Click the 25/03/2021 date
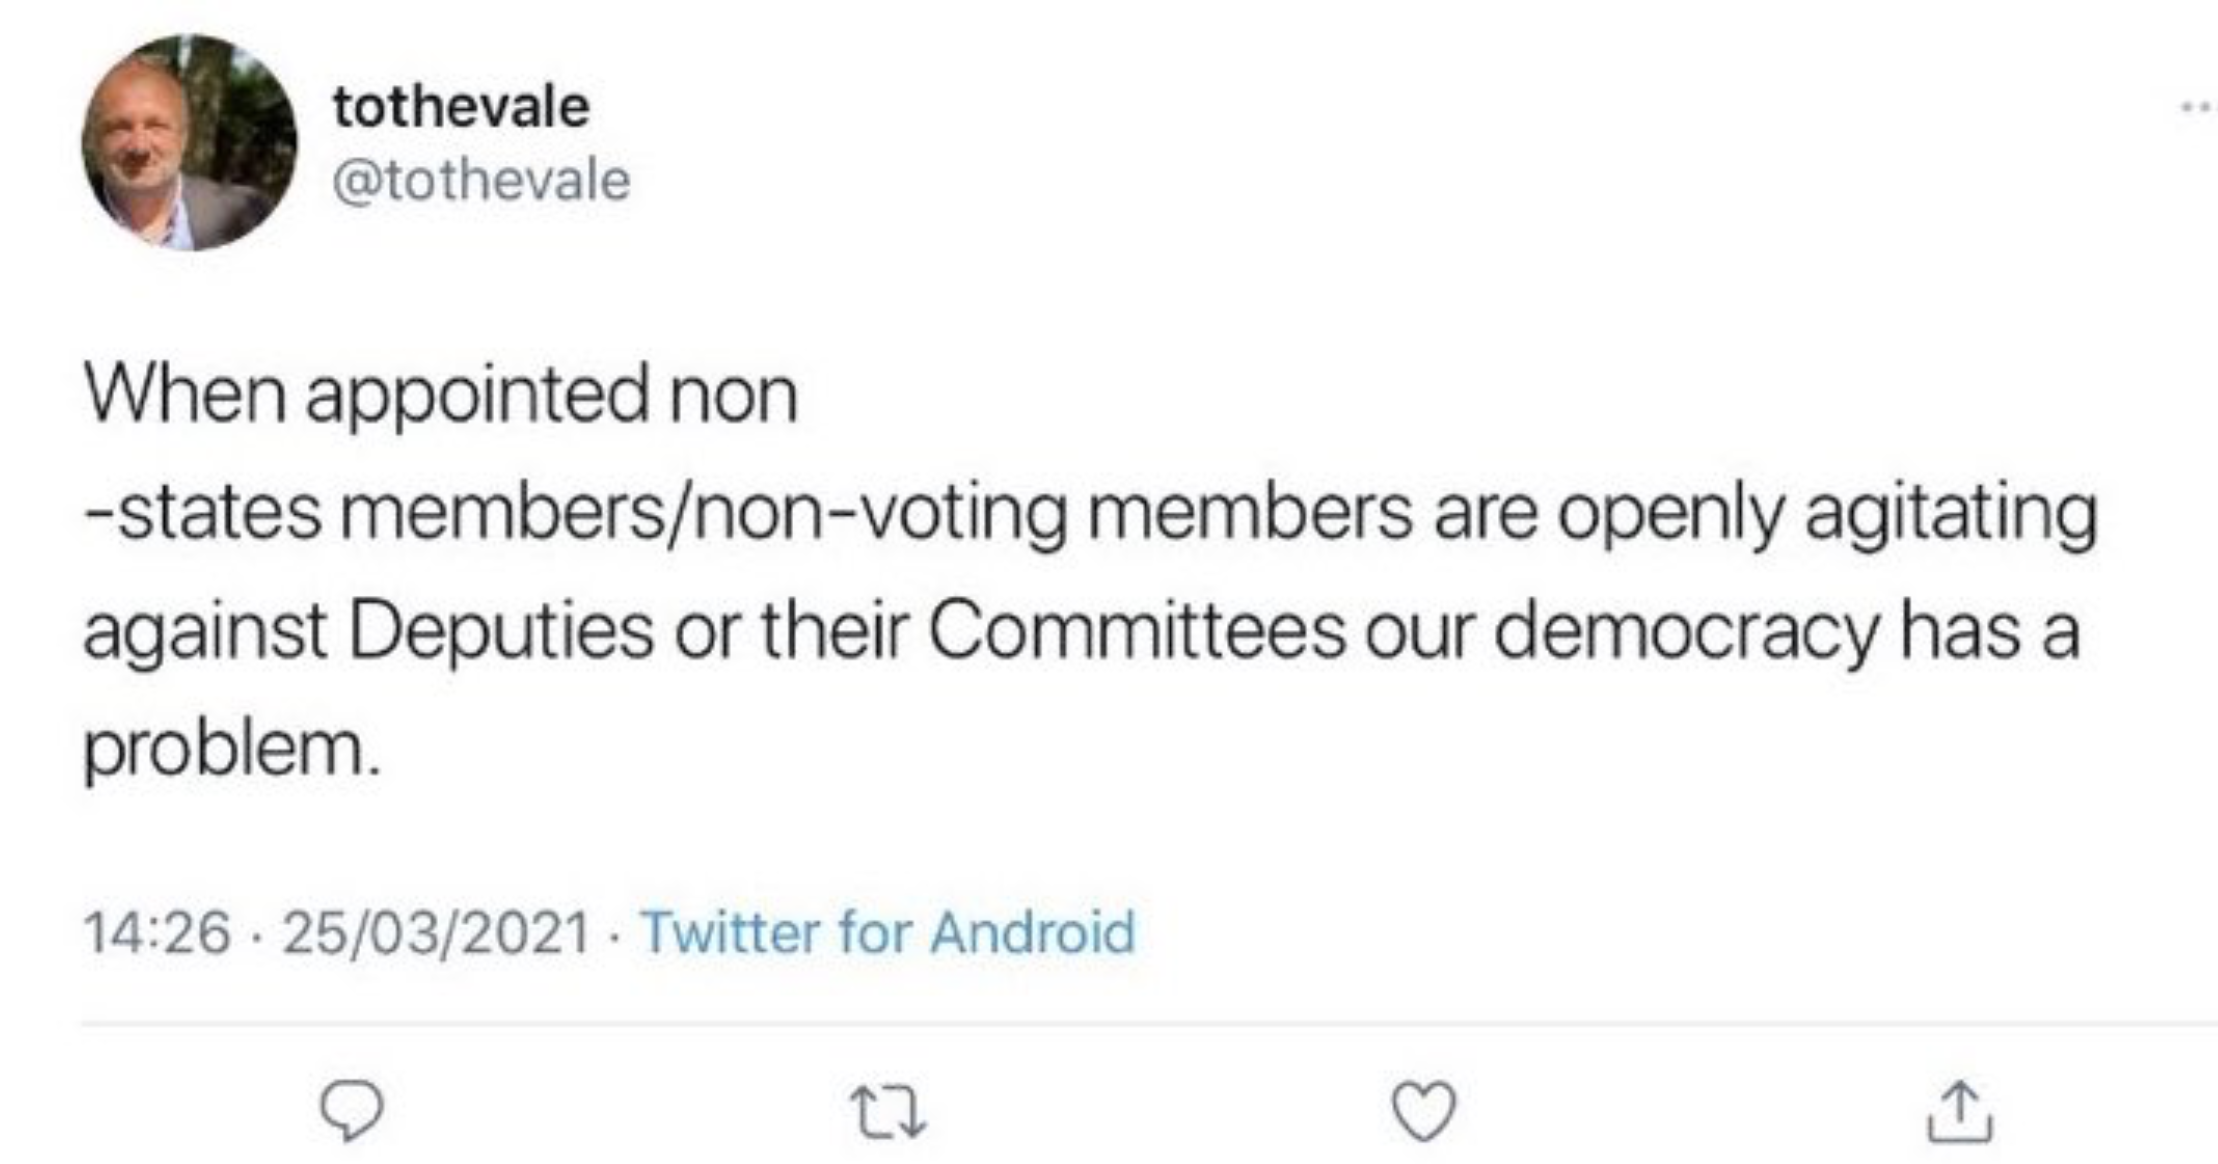The image size is (2218, 1164). coord(436,932)
